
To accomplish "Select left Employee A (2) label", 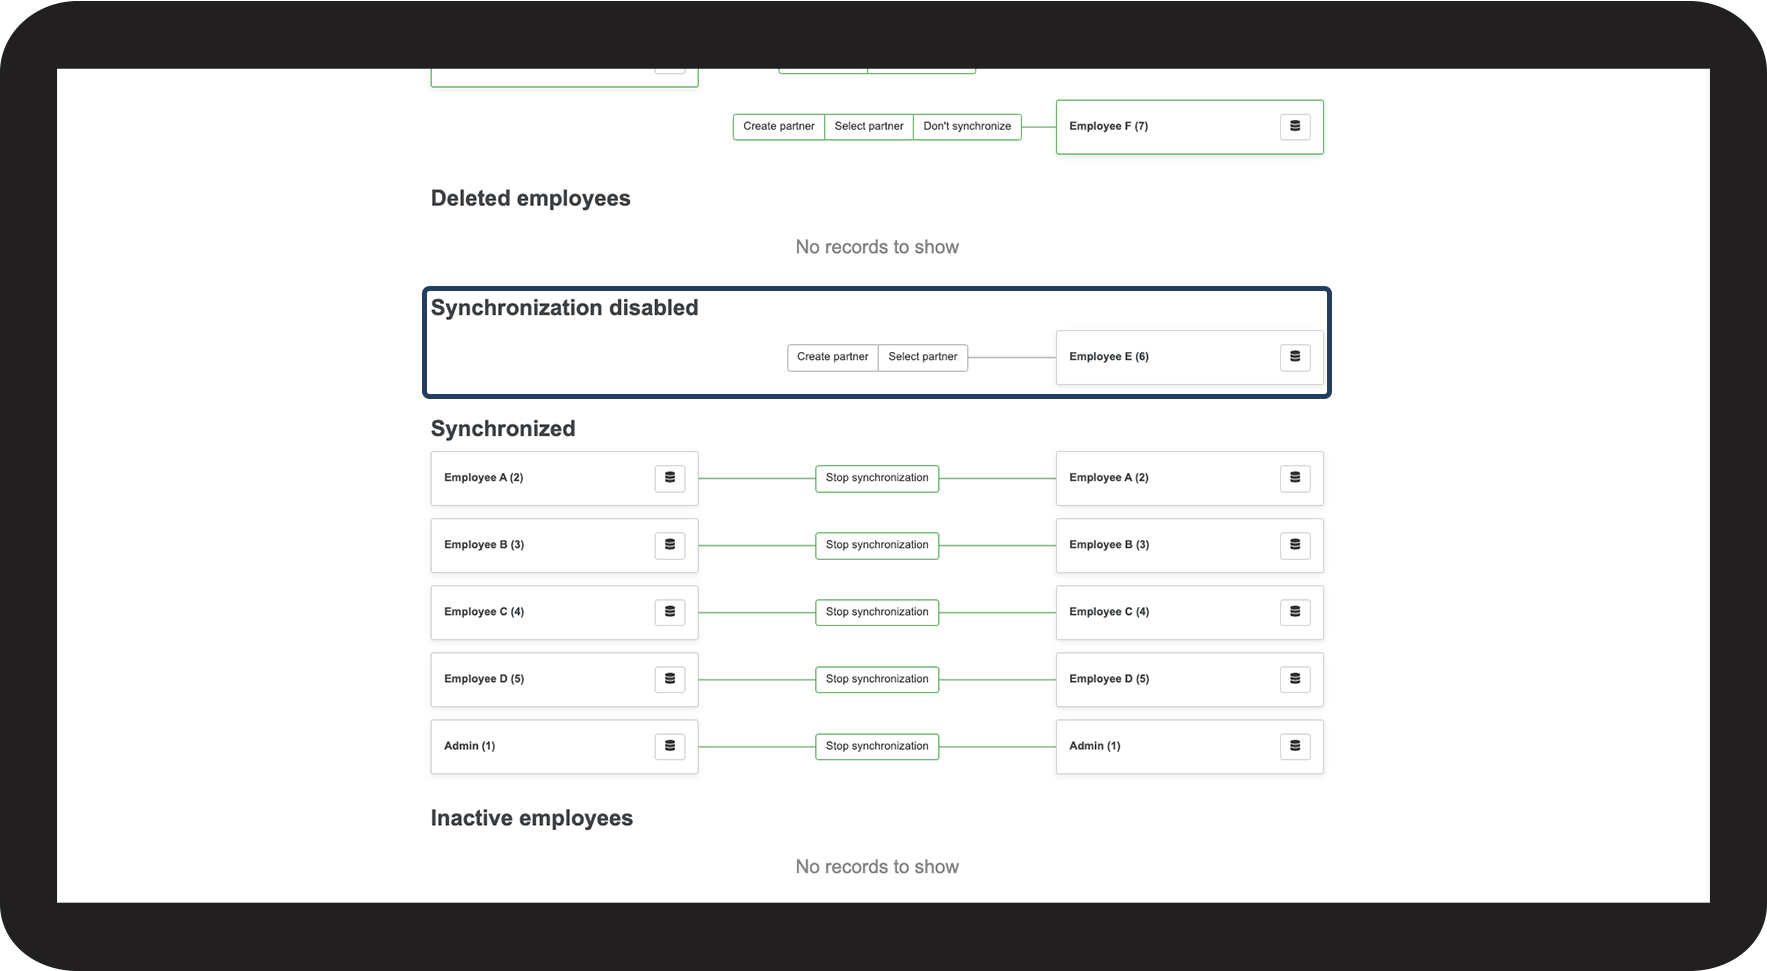I will click(x=484, y=478).
